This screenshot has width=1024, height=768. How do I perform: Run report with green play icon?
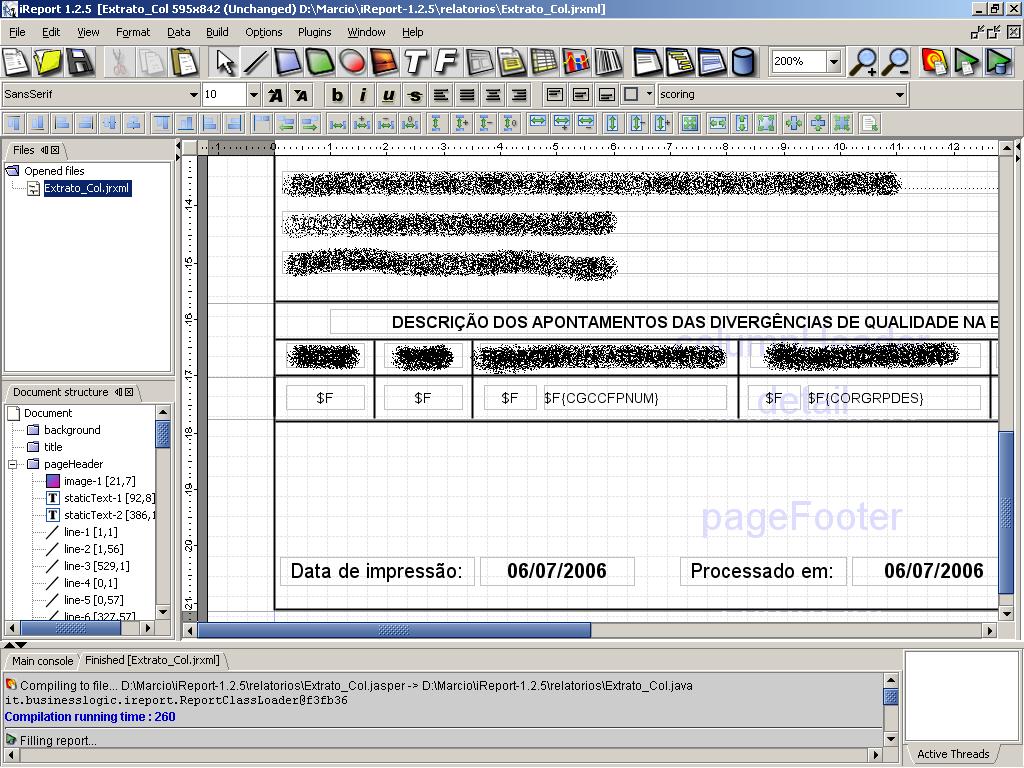(967, 62)
